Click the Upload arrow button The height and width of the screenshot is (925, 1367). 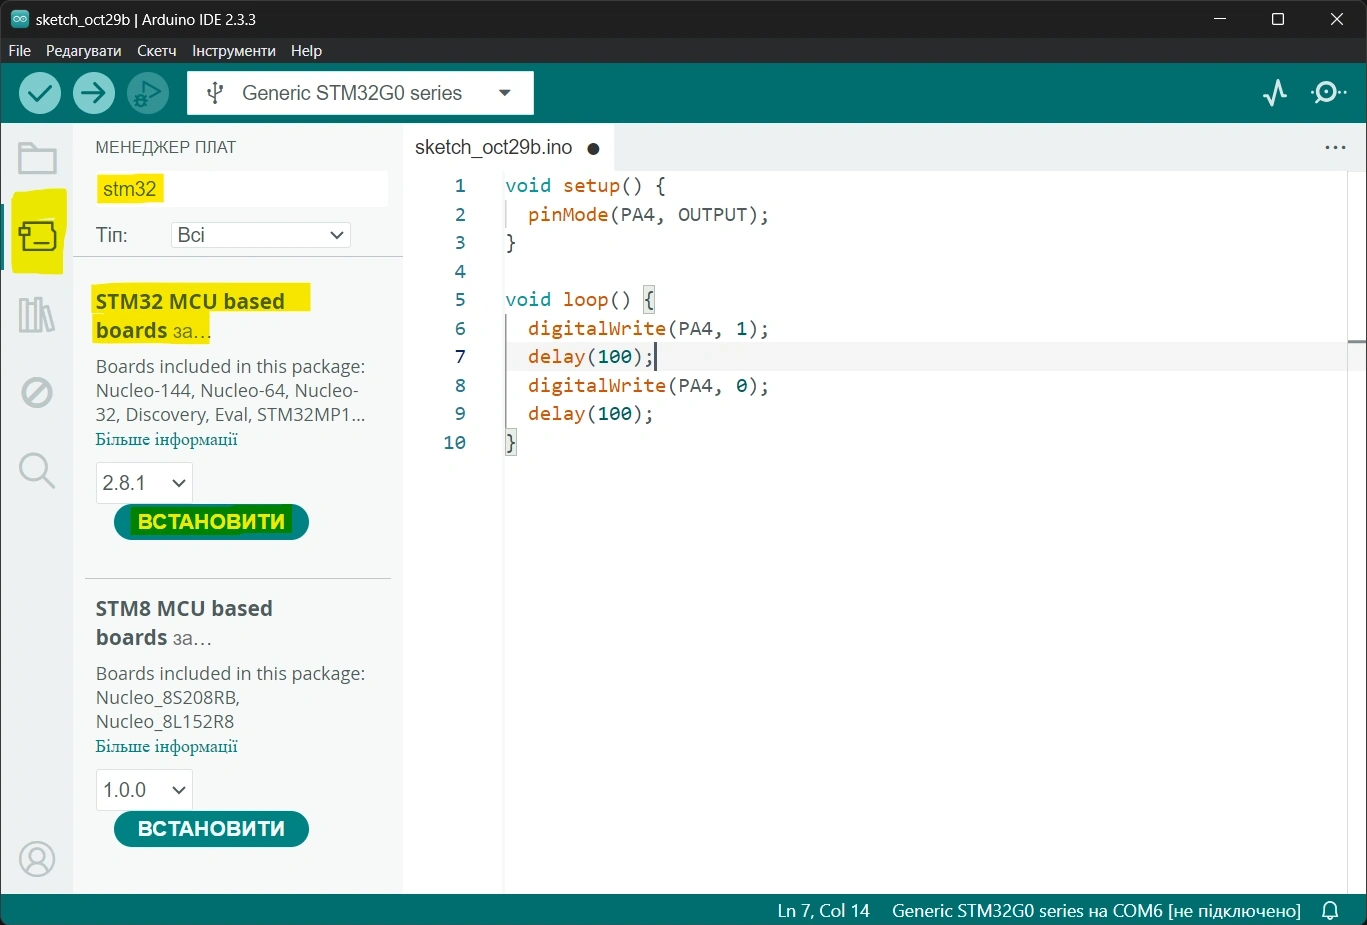(x=93, y=93)
